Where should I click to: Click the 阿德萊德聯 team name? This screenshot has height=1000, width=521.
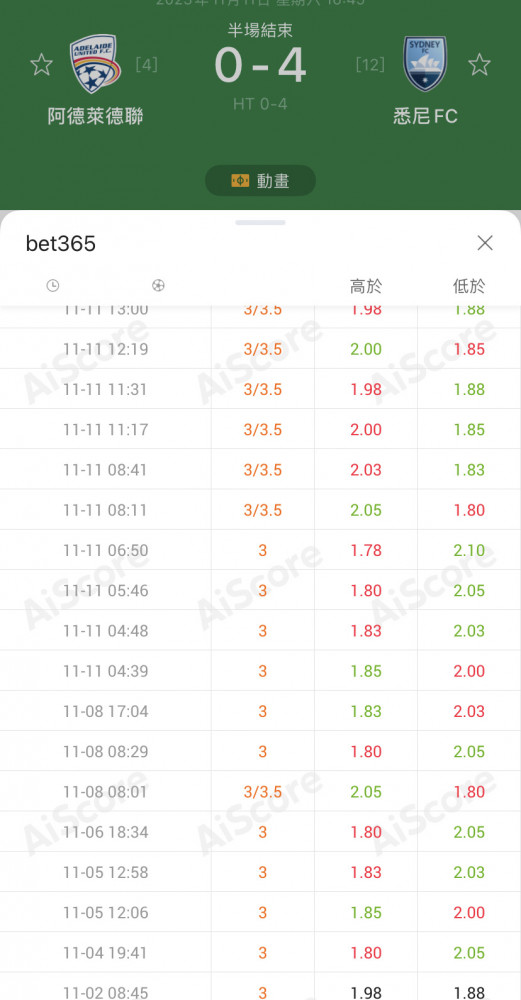[x=95, y=116]
